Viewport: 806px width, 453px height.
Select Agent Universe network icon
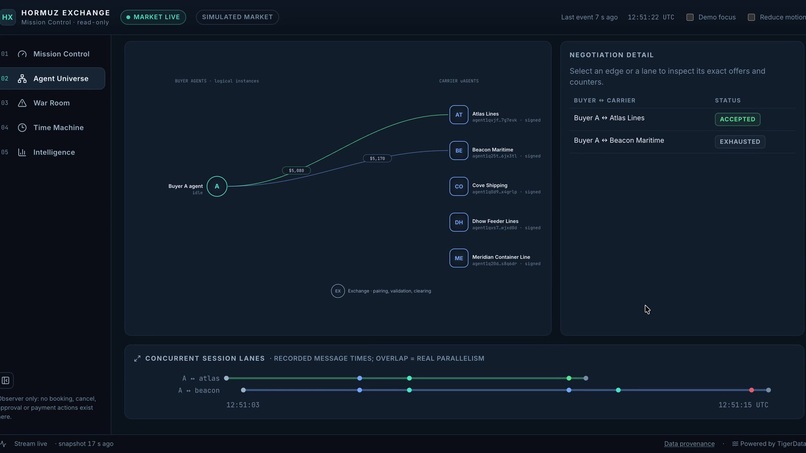tap(22, 79)
